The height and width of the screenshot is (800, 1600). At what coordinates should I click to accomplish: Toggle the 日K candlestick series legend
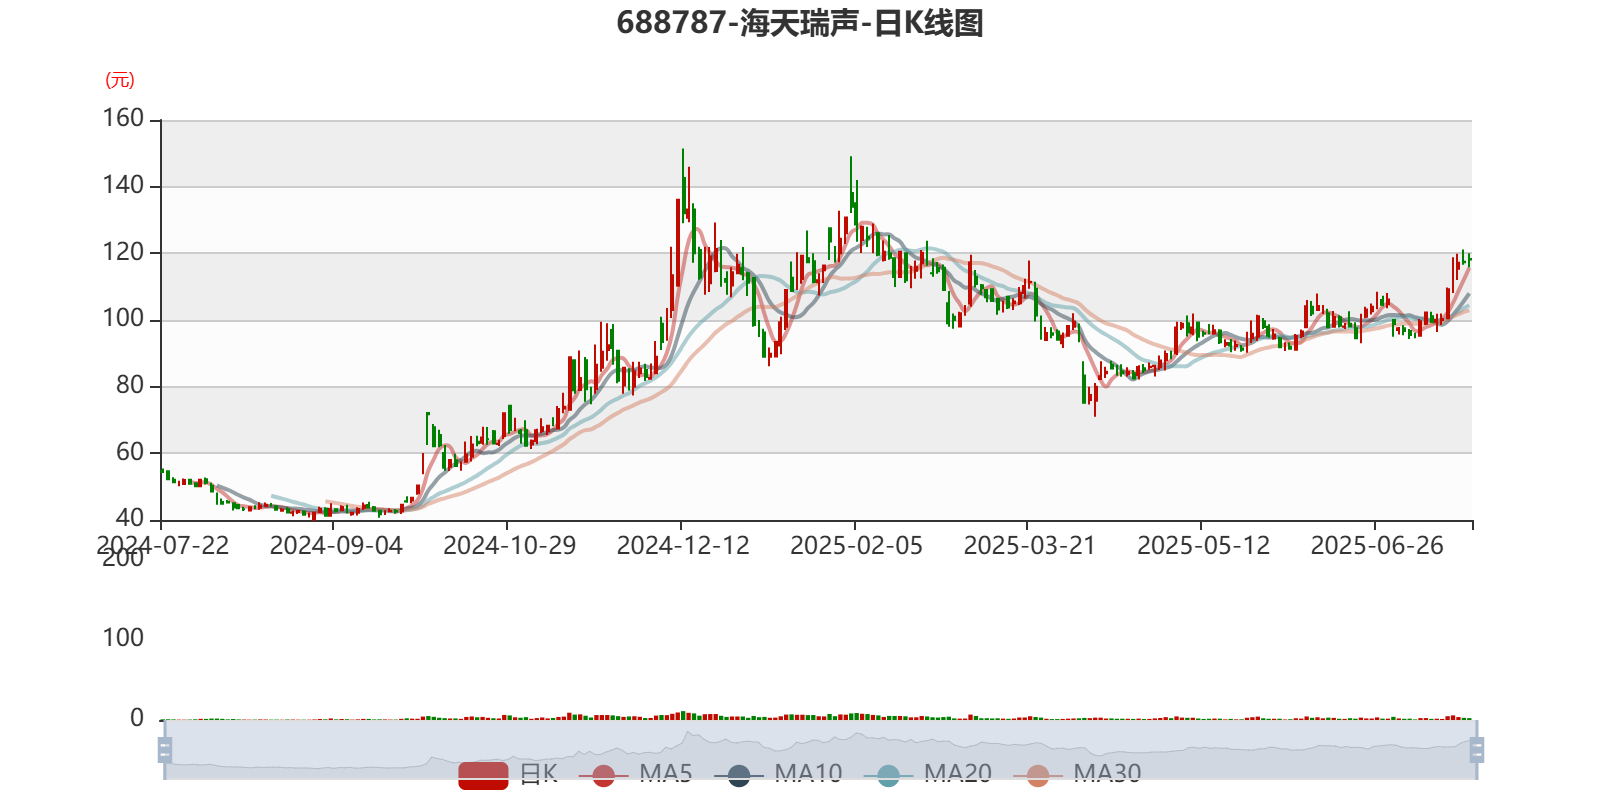click(508, 774)
